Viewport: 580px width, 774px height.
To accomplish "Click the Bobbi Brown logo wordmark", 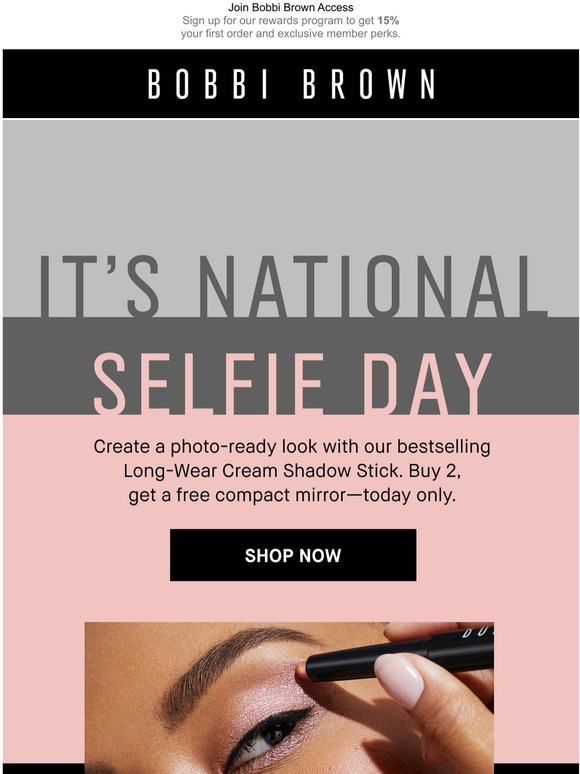I will [x=291, y=84].
